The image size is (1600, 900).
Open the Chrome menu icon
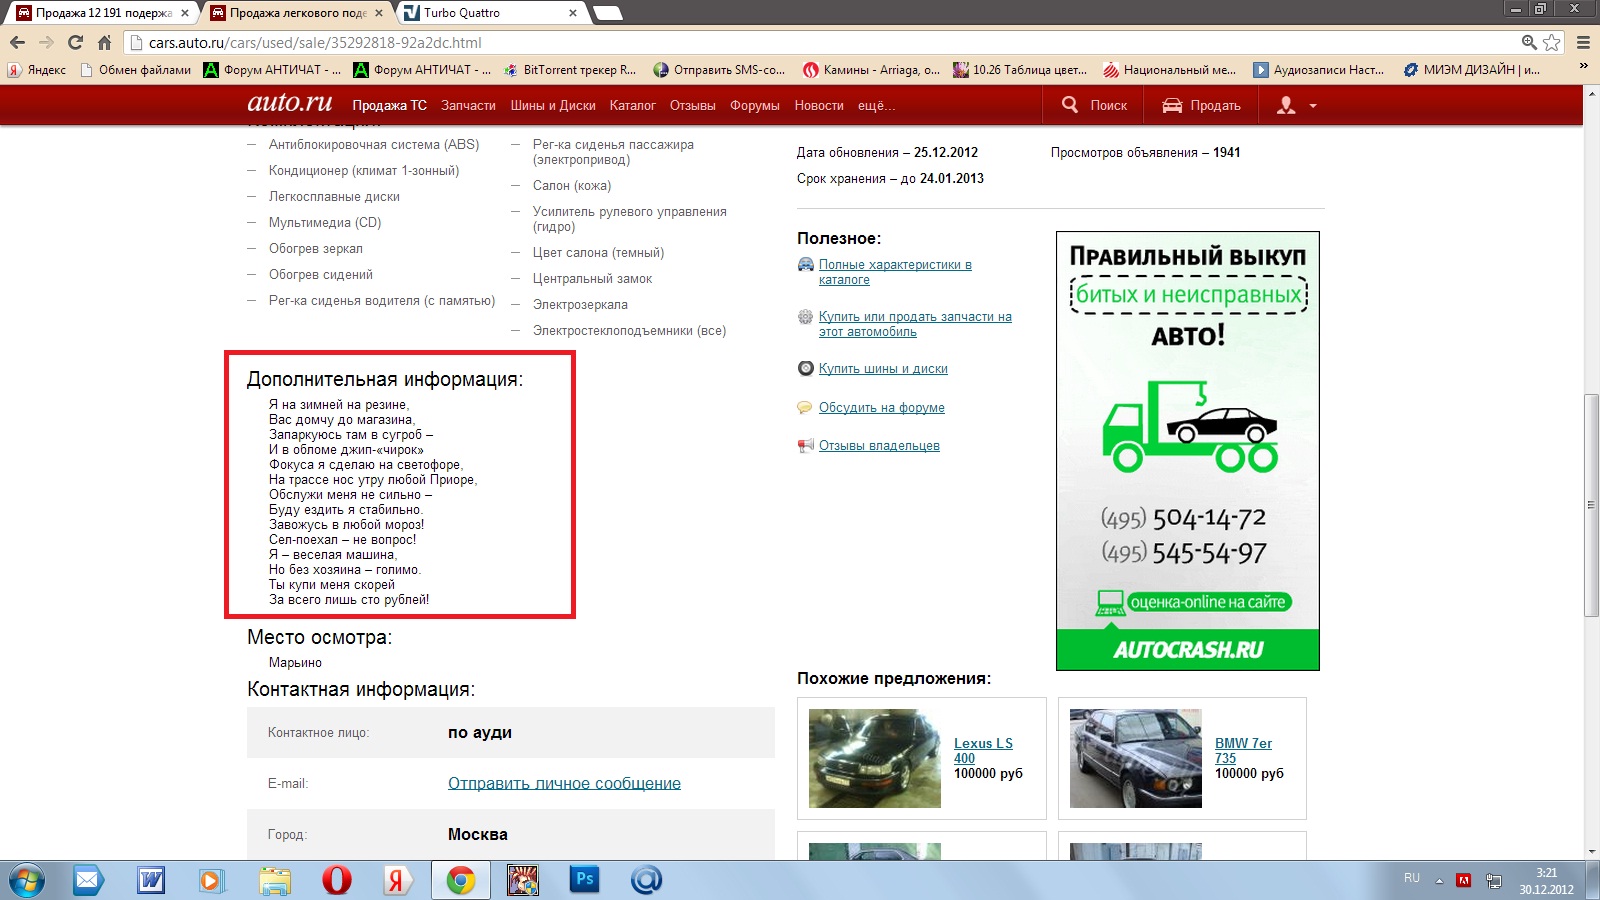[x=1583, y=42]
